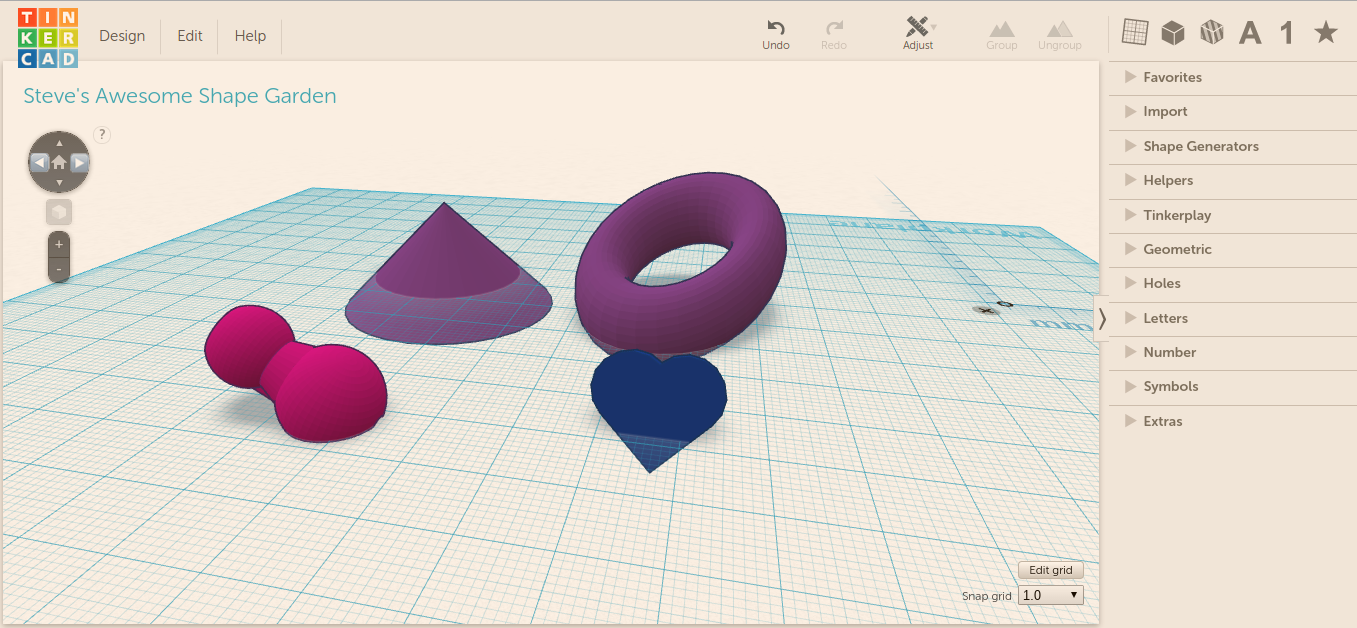Click the fit view cube button
Image resolution: width=1357 pixels, height=628 pixels.
click(59, 212)
